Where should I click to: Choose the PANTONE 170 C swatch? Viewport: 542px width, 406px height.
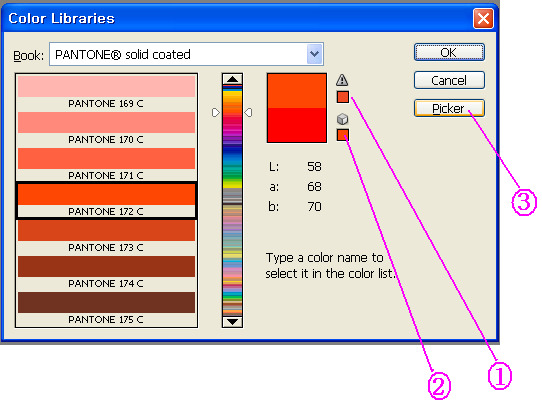point(106,128)
